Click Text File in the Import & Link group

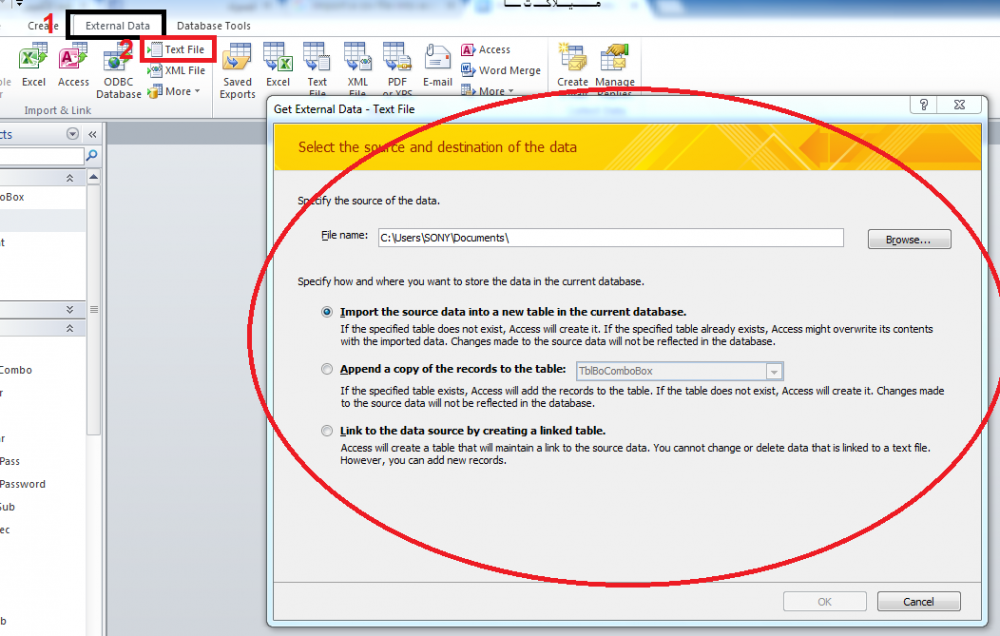177,49
